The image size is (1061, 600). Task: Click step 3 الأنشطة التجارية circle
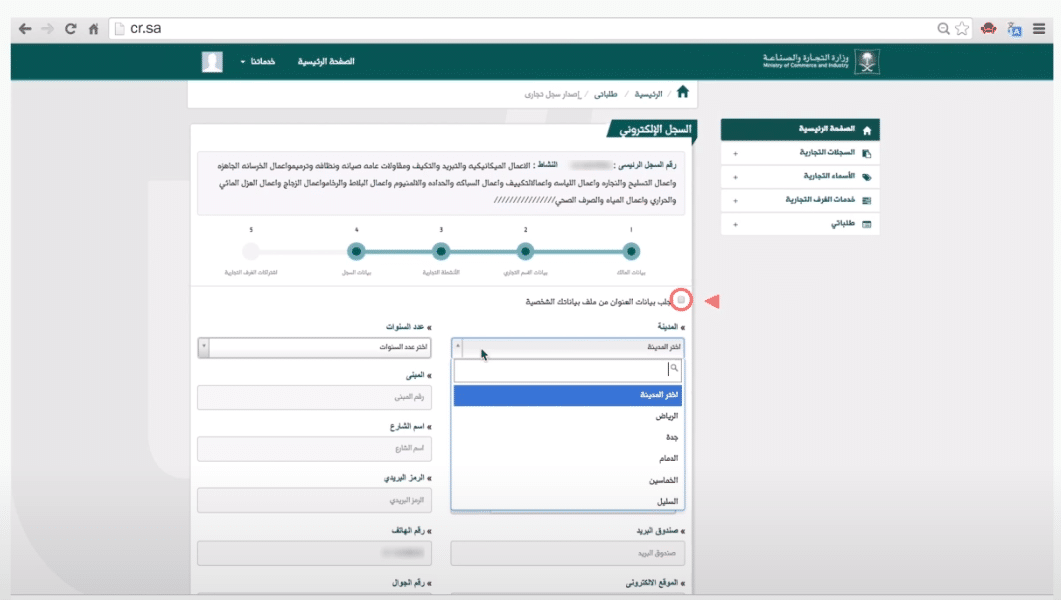coord(441,252)
